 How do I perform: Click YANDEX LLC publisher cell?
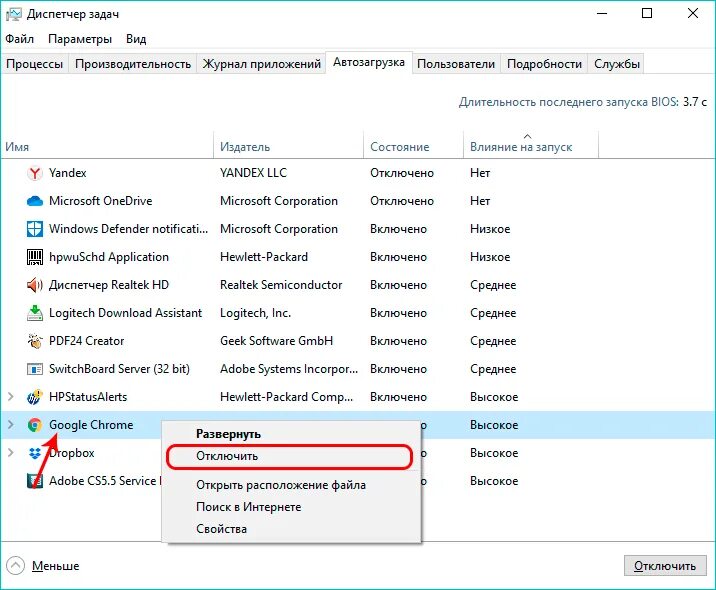pos(253,173)
